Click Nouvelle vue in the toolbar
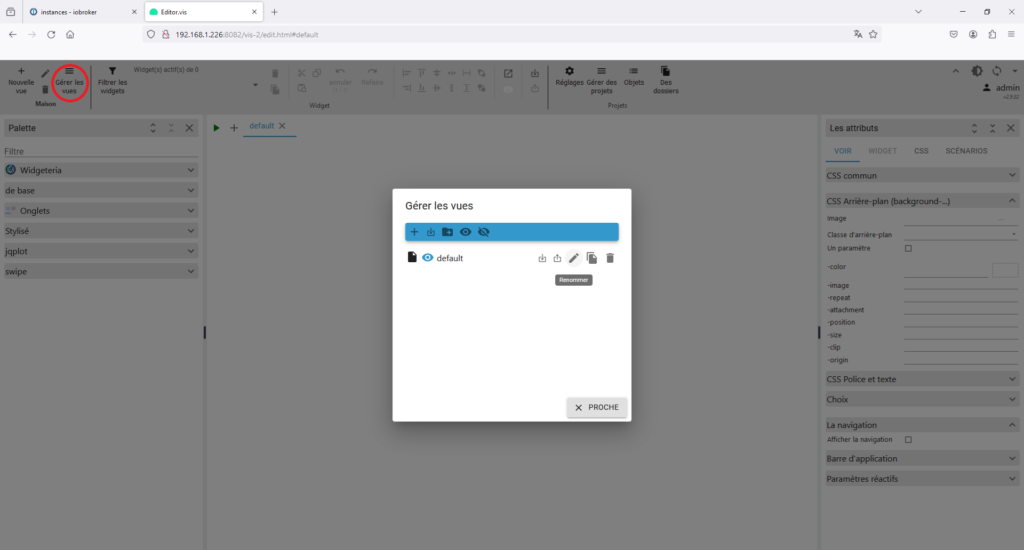This screenshot has width=1024, height=550. pos(21,80)
